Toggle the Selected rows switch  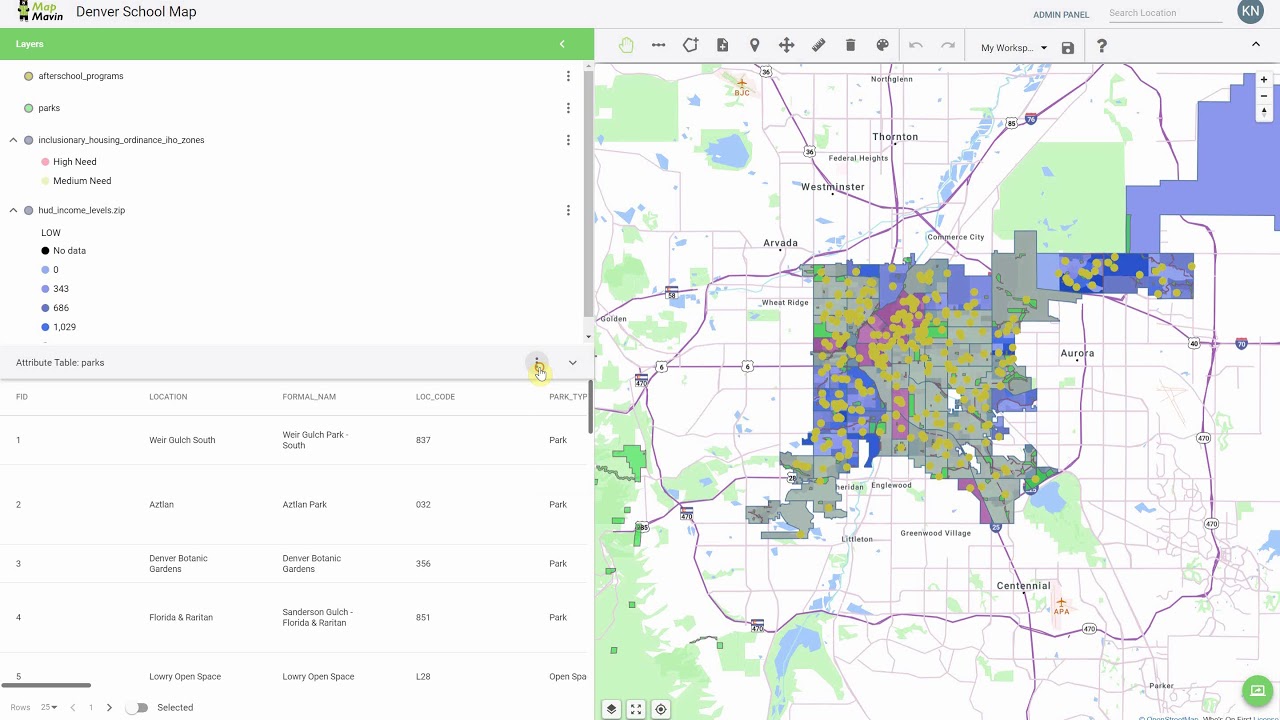[x=138, y=708]
